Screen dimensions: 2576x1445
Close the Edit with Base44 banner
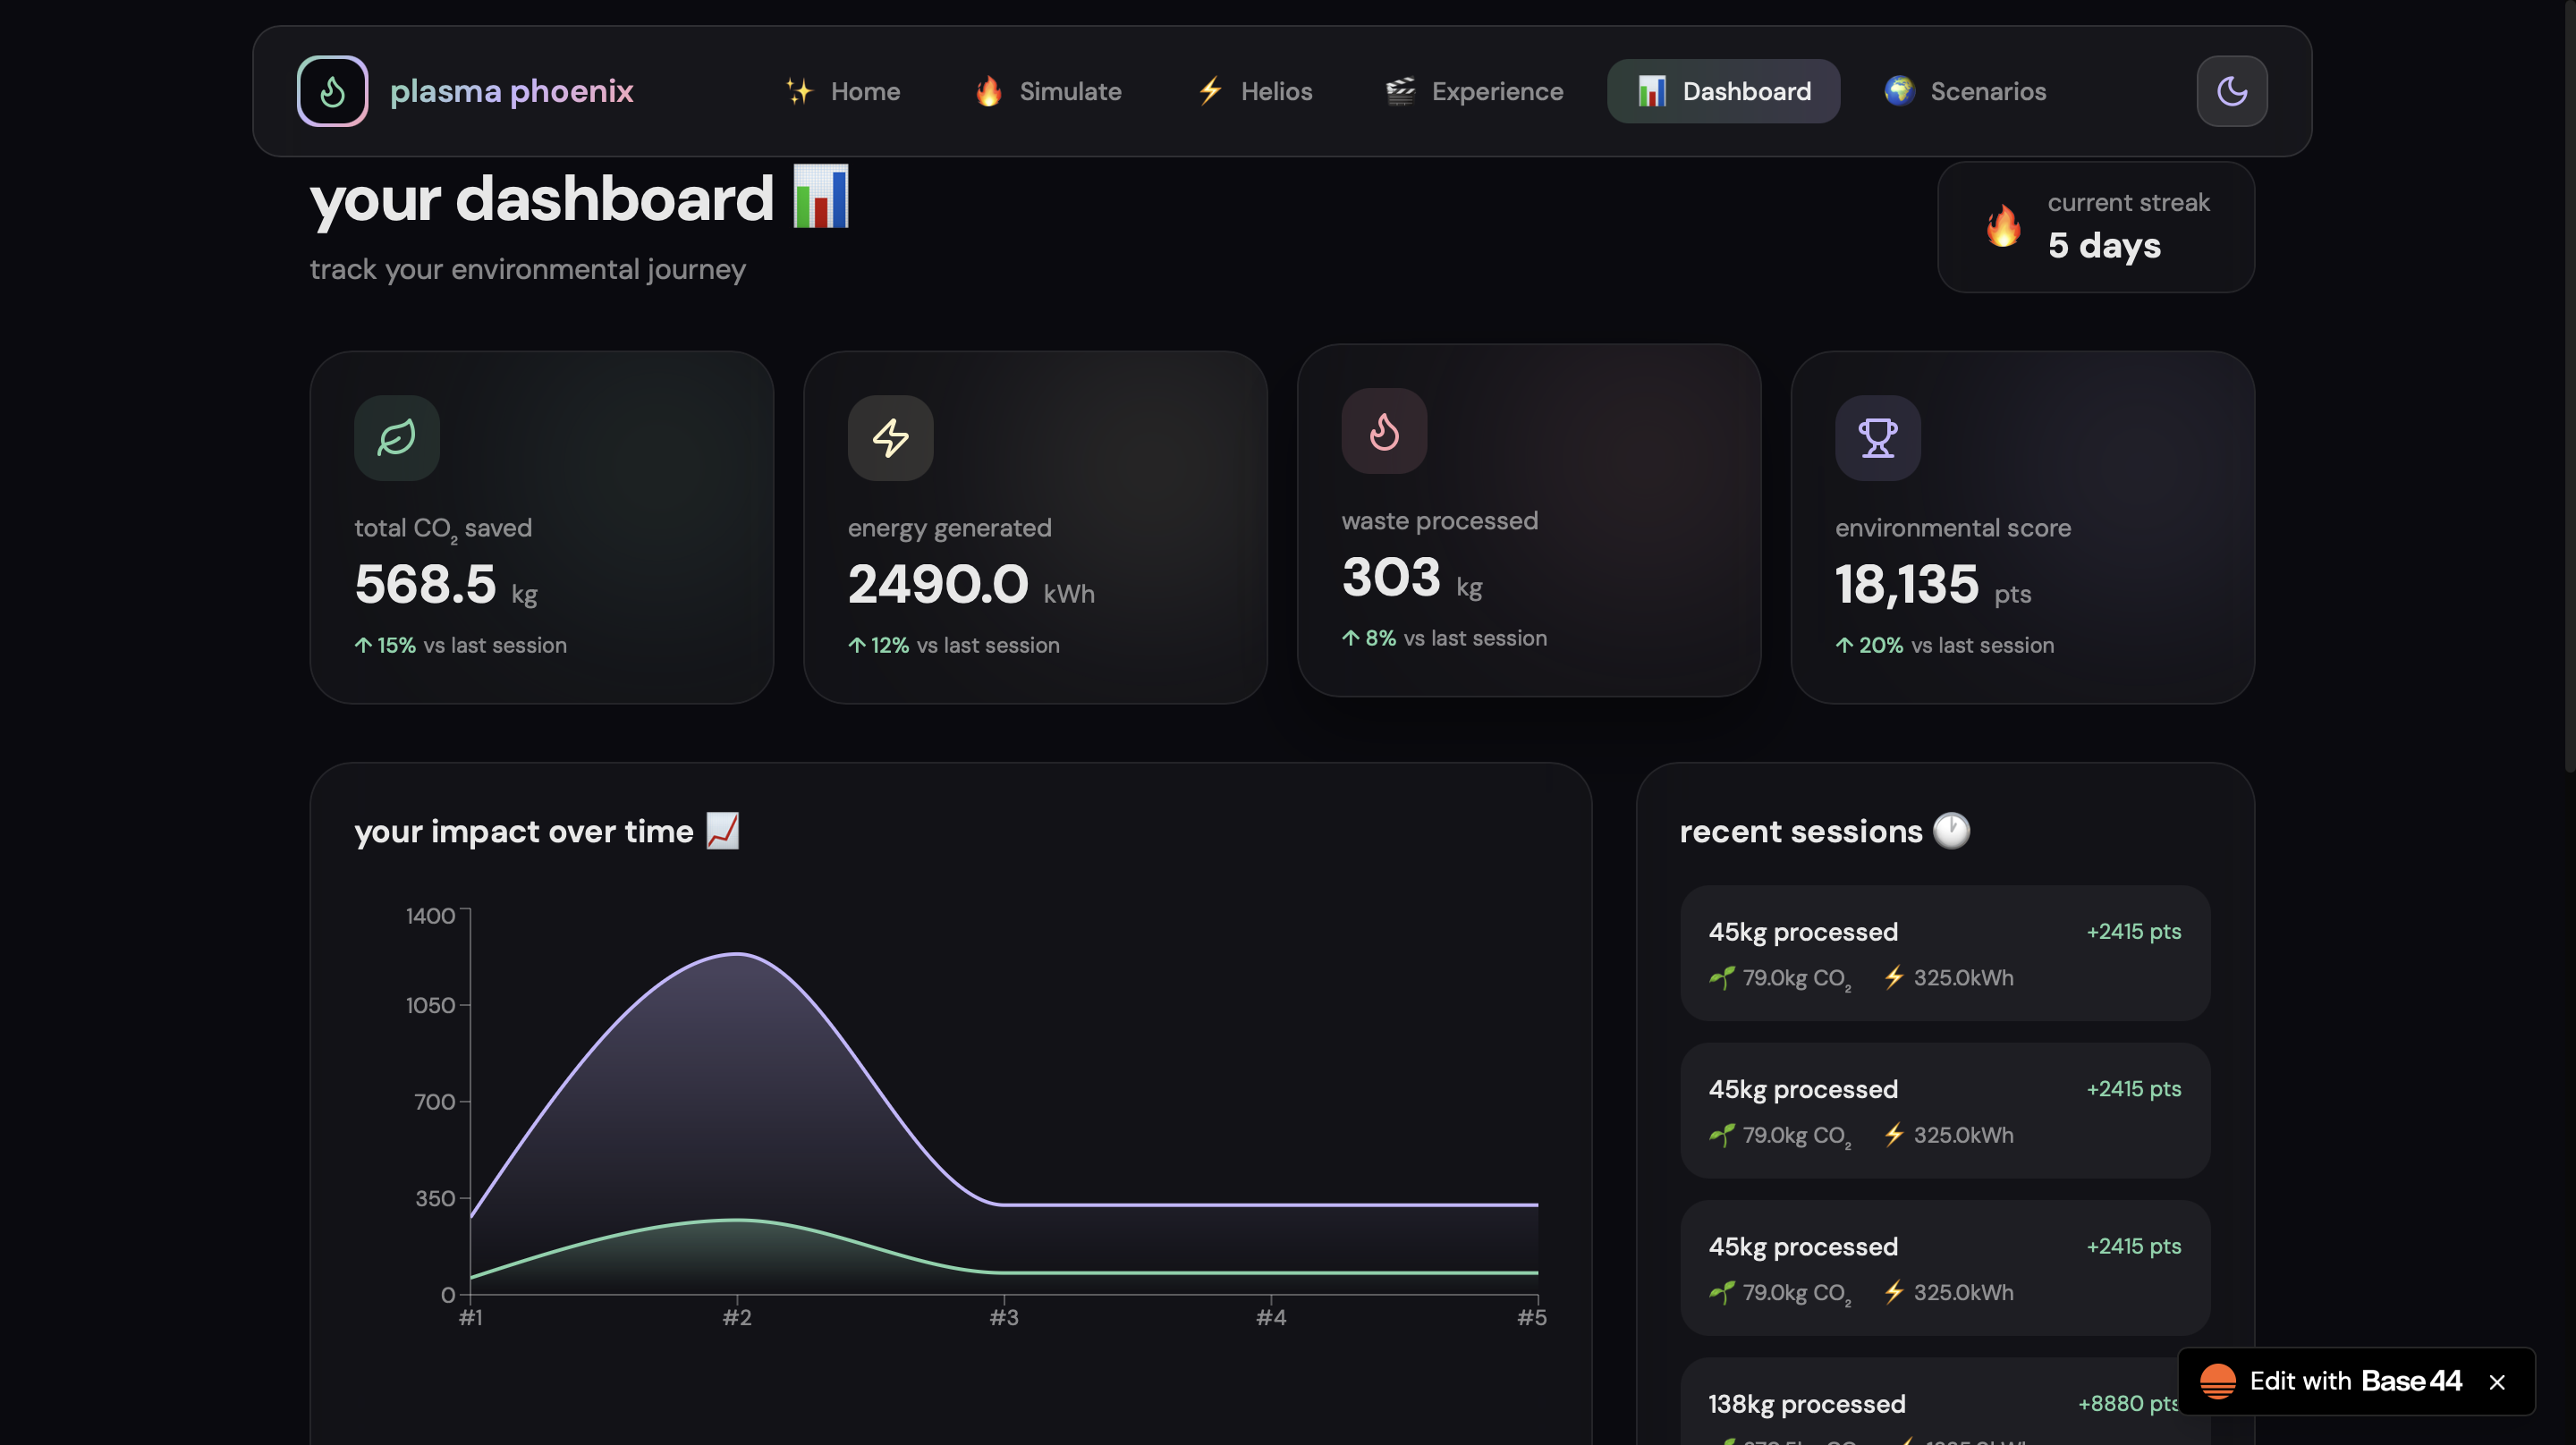(2497, 1382)
